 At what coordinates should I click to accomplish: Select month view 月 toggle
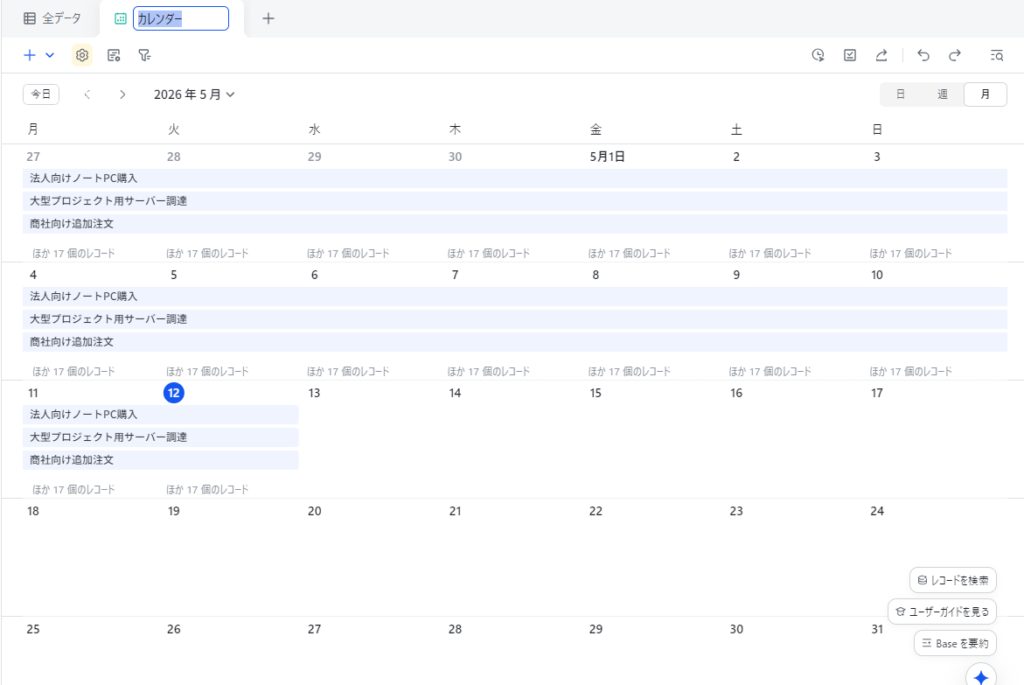point(985,95)
